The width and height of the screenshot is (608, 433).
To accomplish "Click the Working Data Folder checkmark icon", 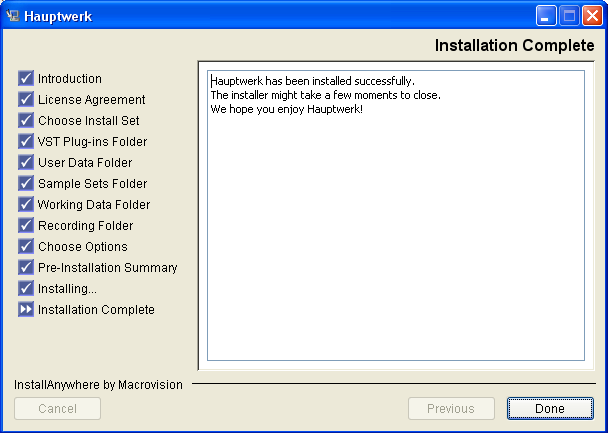I will pyautogui.click(x=26, y=204).
